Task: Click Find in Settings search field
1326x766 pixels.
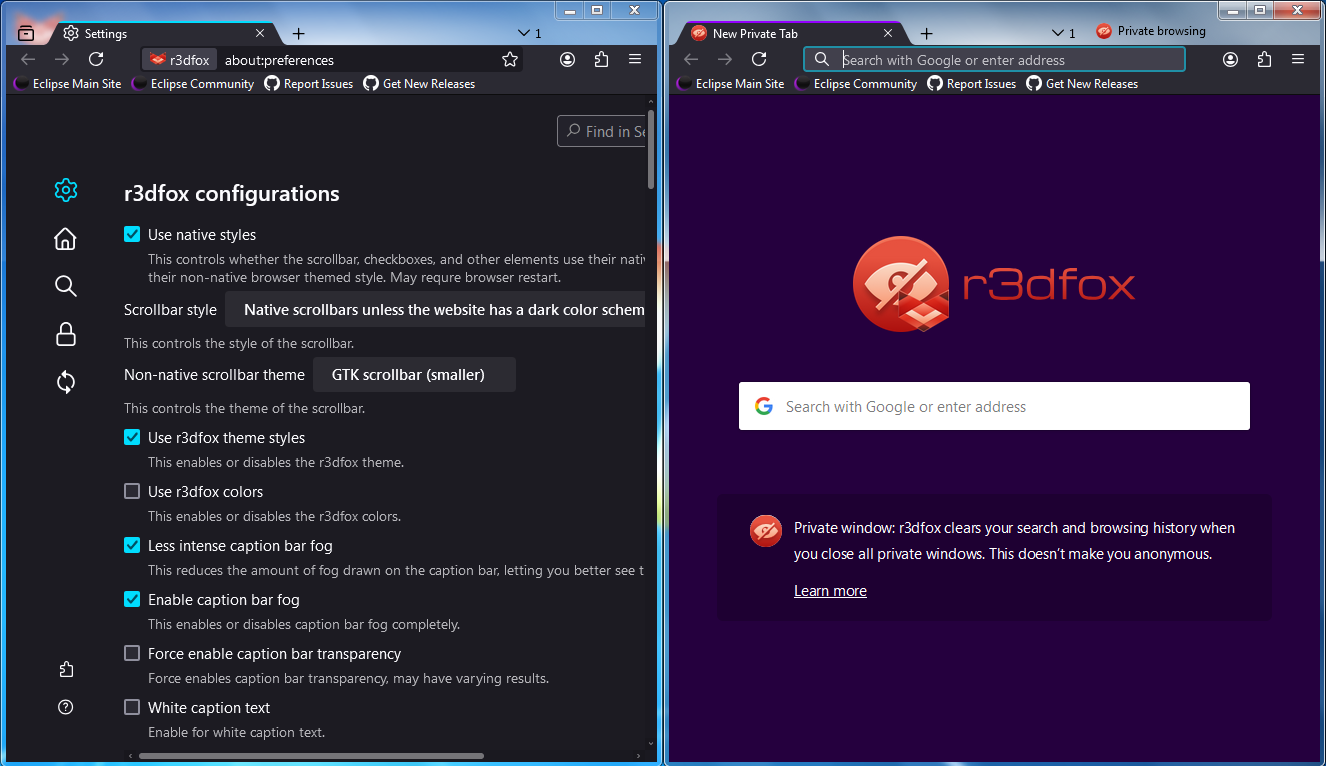Action: point(601,131)
